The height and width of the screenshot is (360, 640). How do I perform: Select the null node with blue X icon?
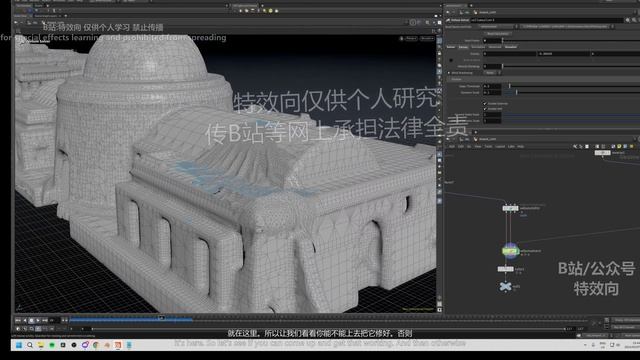505,287
